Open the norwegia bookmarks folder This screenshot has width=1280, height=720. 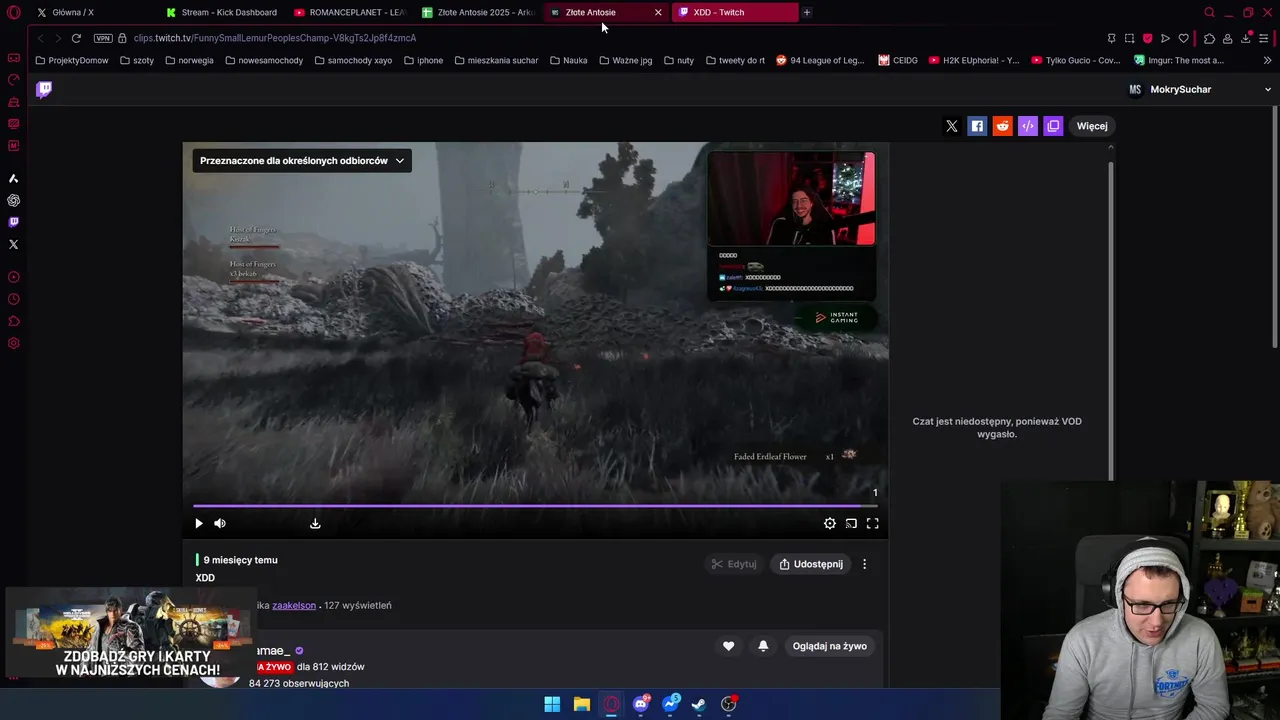click(x=190, y=60)
